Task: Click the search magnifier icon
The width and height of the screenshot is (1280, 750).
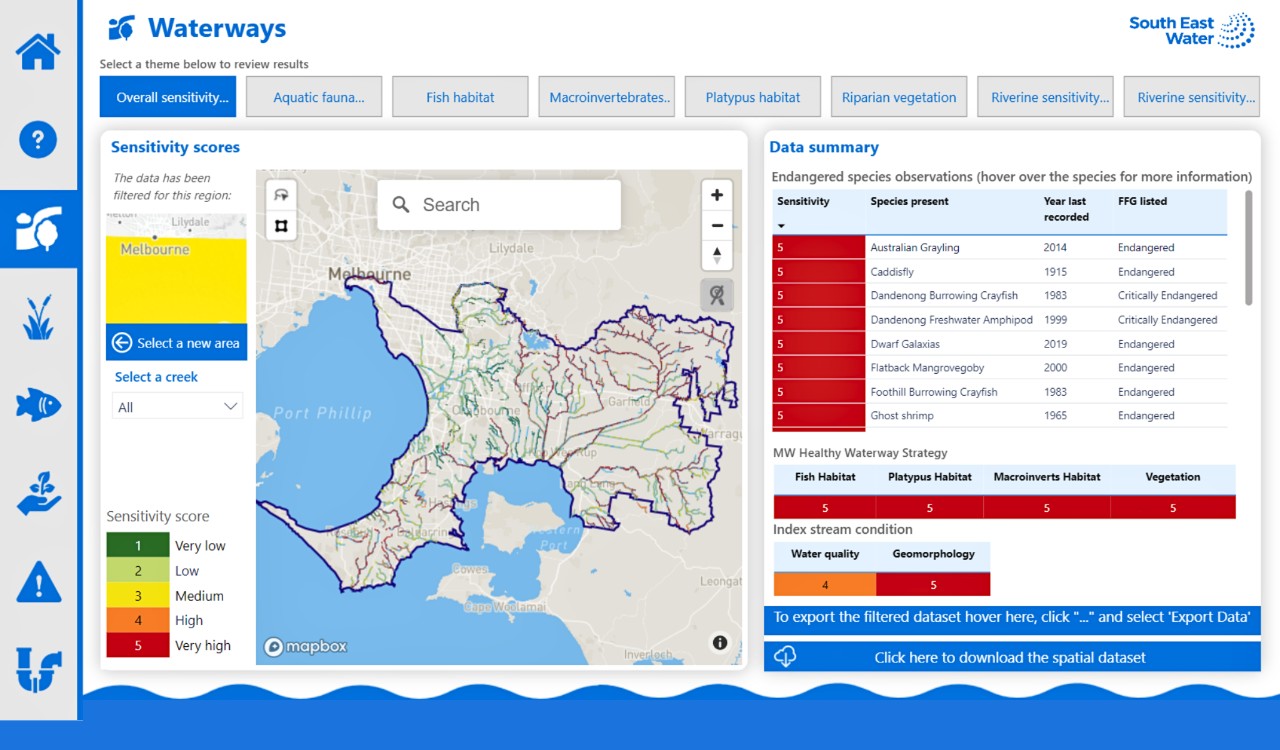Action: tap(401, 205)
